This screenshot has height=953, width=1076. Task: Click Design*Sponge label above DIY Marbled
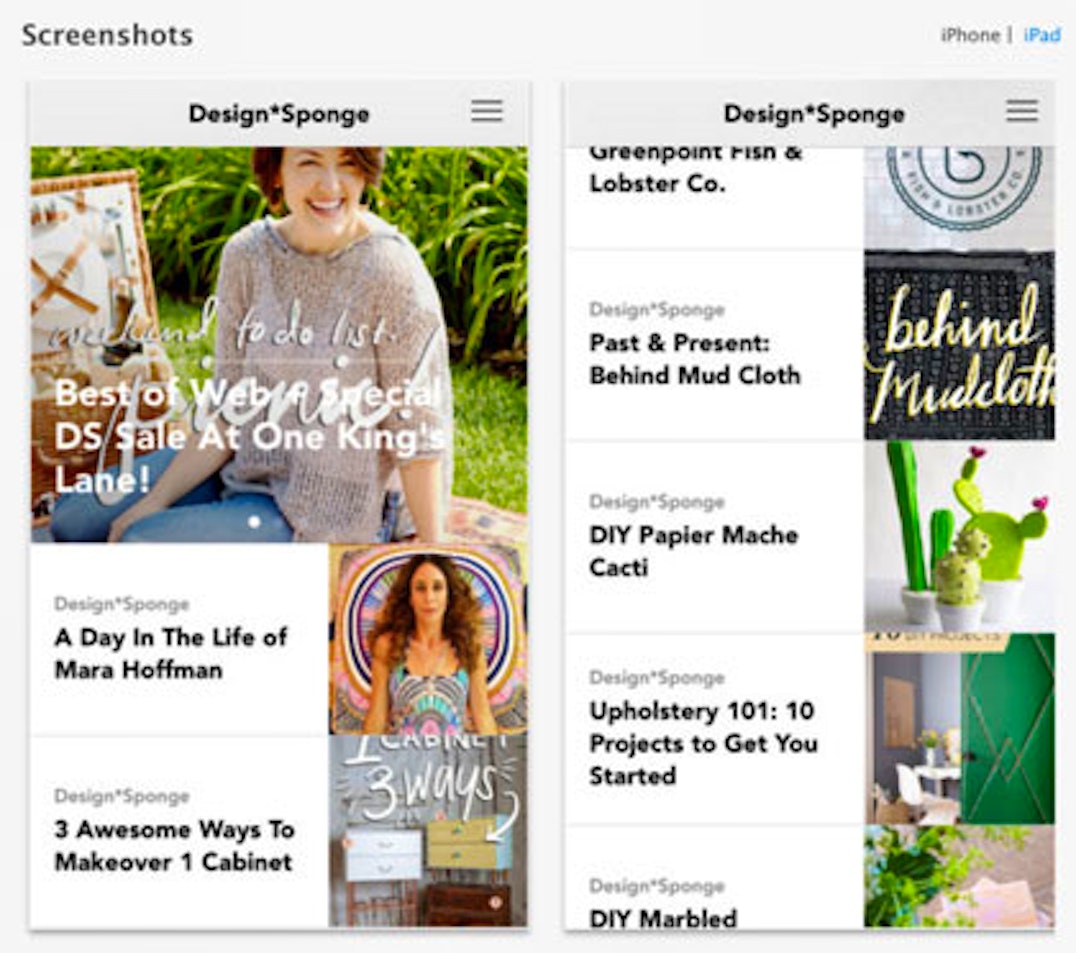(657, 886)
